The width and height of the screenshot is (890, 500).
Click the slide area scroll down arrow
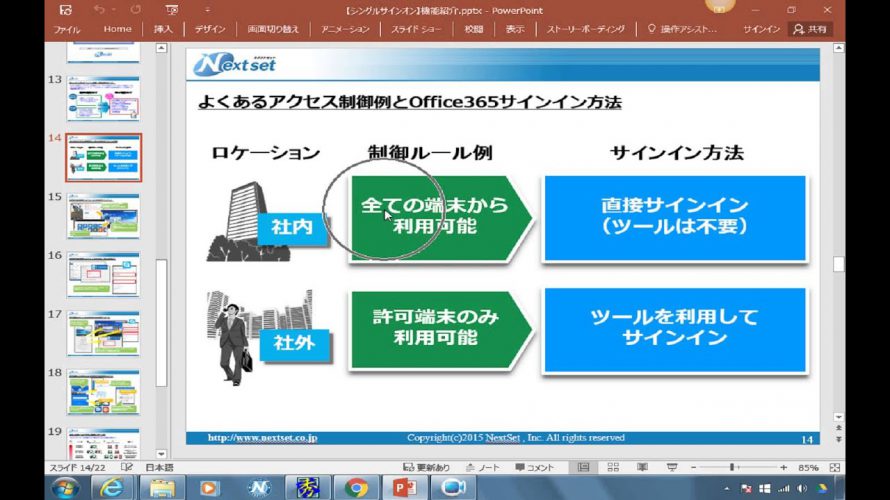click(x=838, y=417)
